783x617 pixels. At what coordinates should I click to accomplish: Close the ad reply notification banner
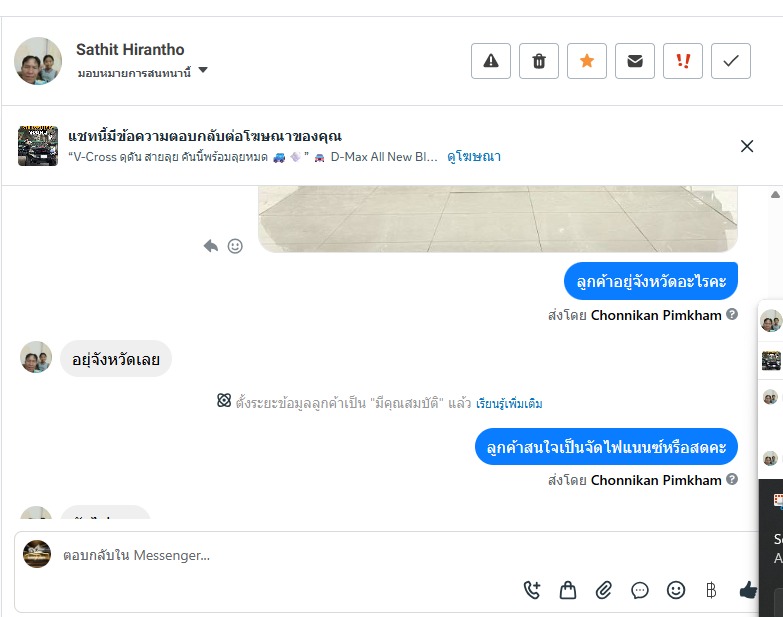(x=747, y=146)
